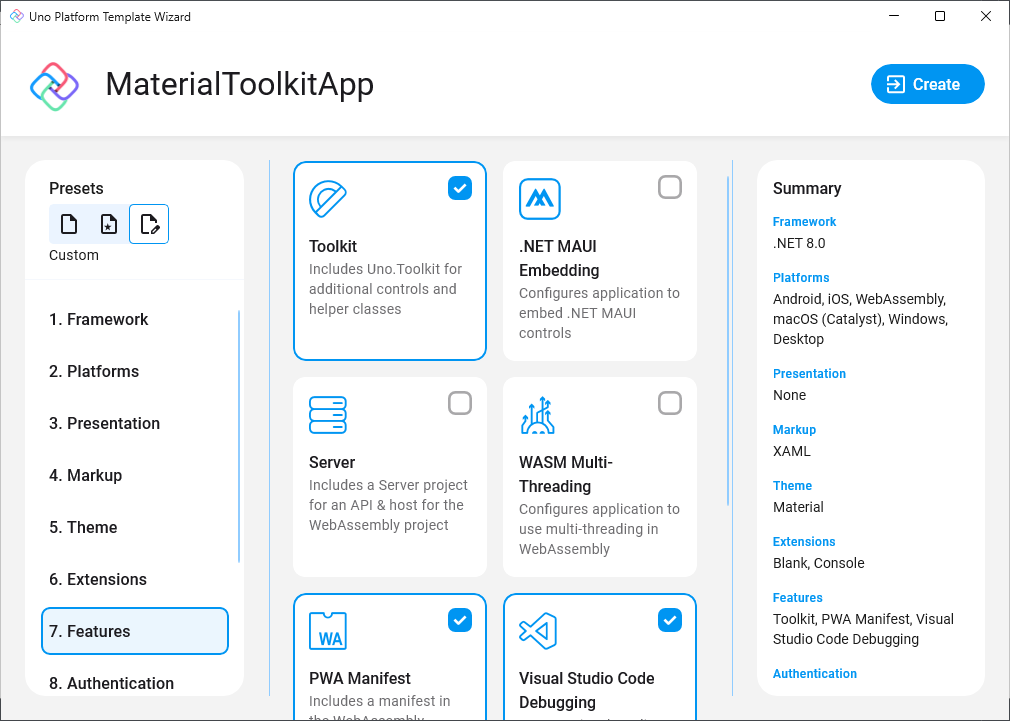Click the Server database stack icon
The image size is (1010, 721).
coord(330,415)
